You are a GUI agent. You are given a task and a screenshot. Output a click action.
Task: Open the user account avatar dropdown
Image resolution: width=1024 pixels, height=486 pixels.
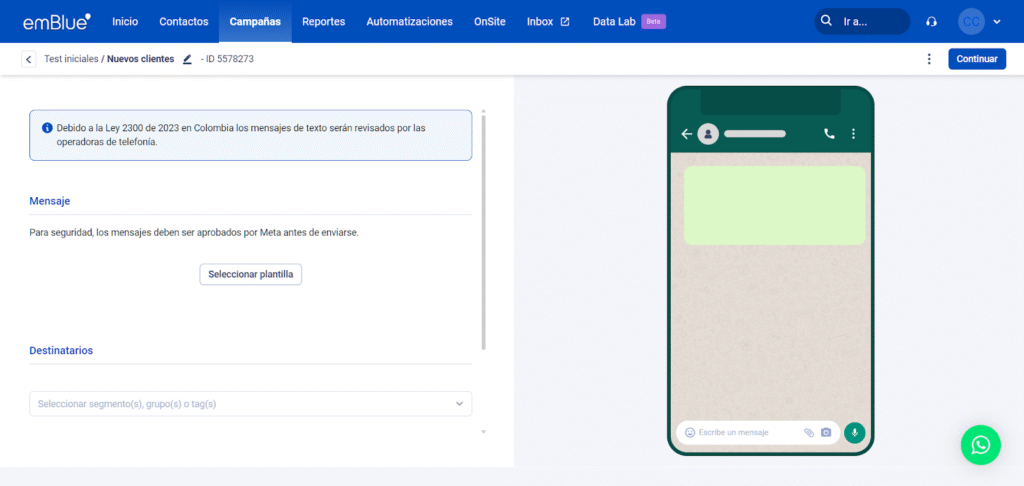(x=979, y=21)
